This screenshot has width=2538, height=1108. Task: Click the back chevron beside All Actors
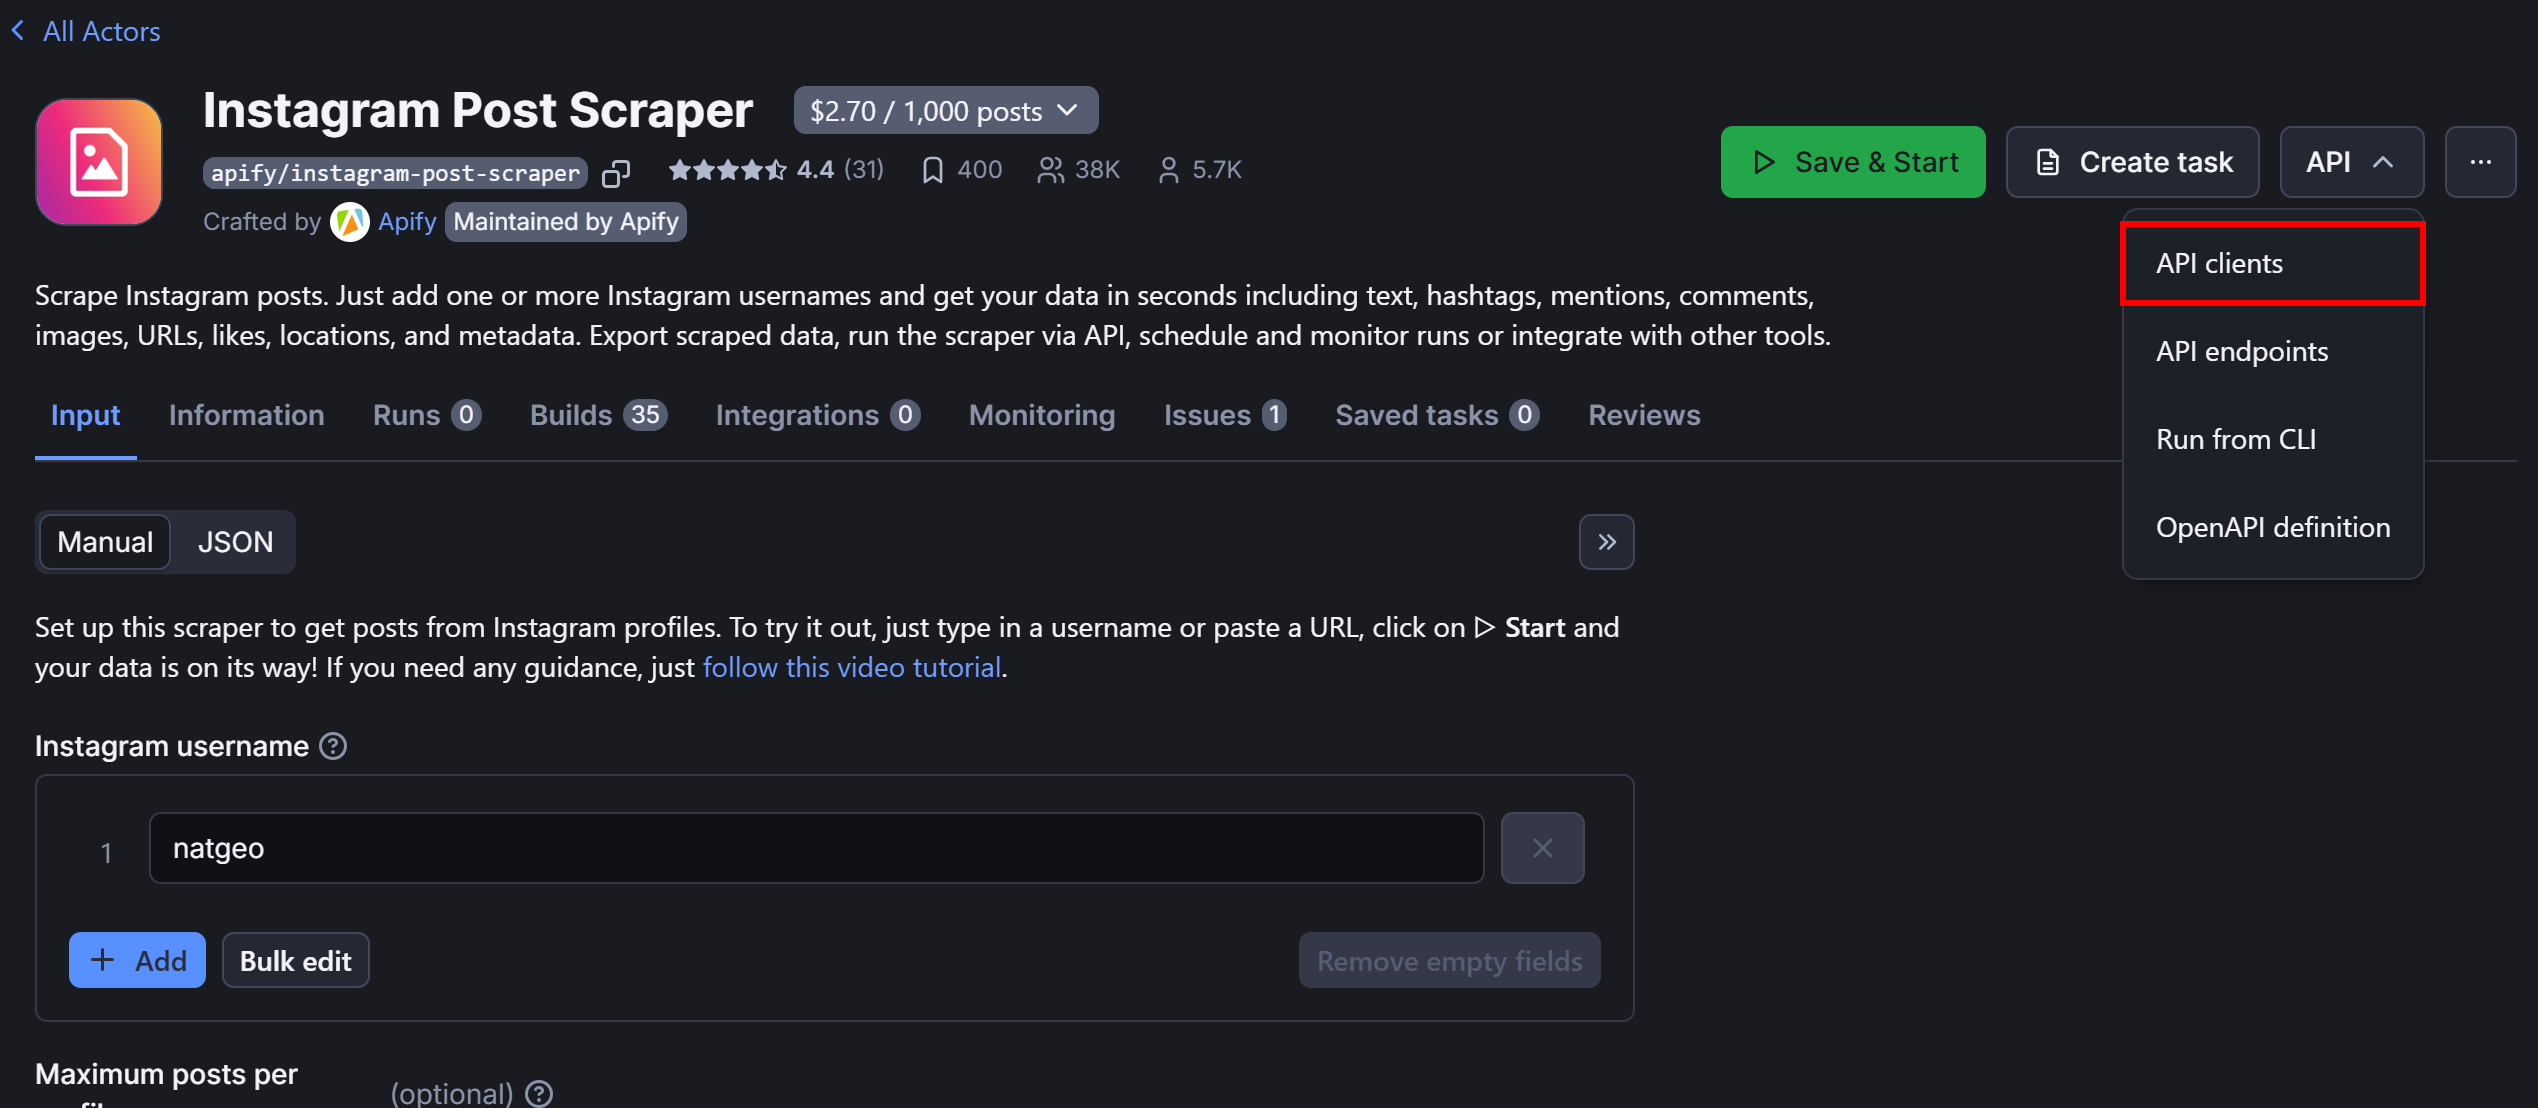(17, 30)
